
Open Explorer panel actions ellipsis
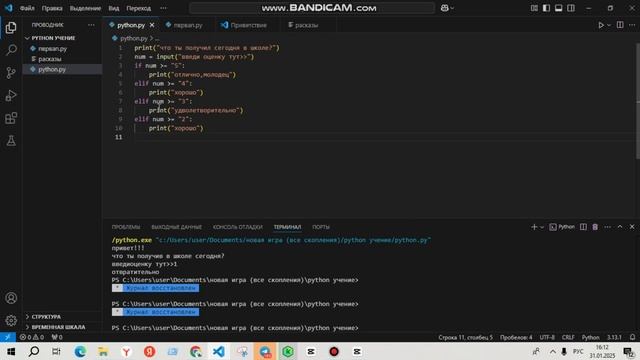coord(91,25)
